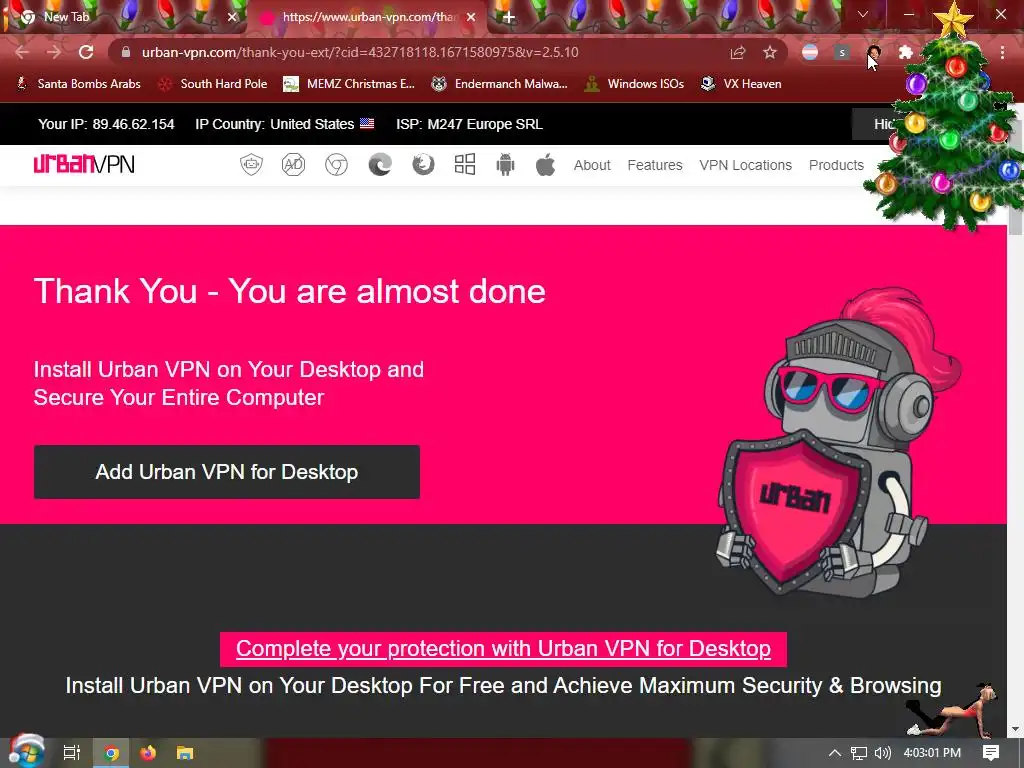Viewport: 1024px width, 768px height.
Task: Click the Chrome icon on the taskbar
Action: (x=112, y=753)
